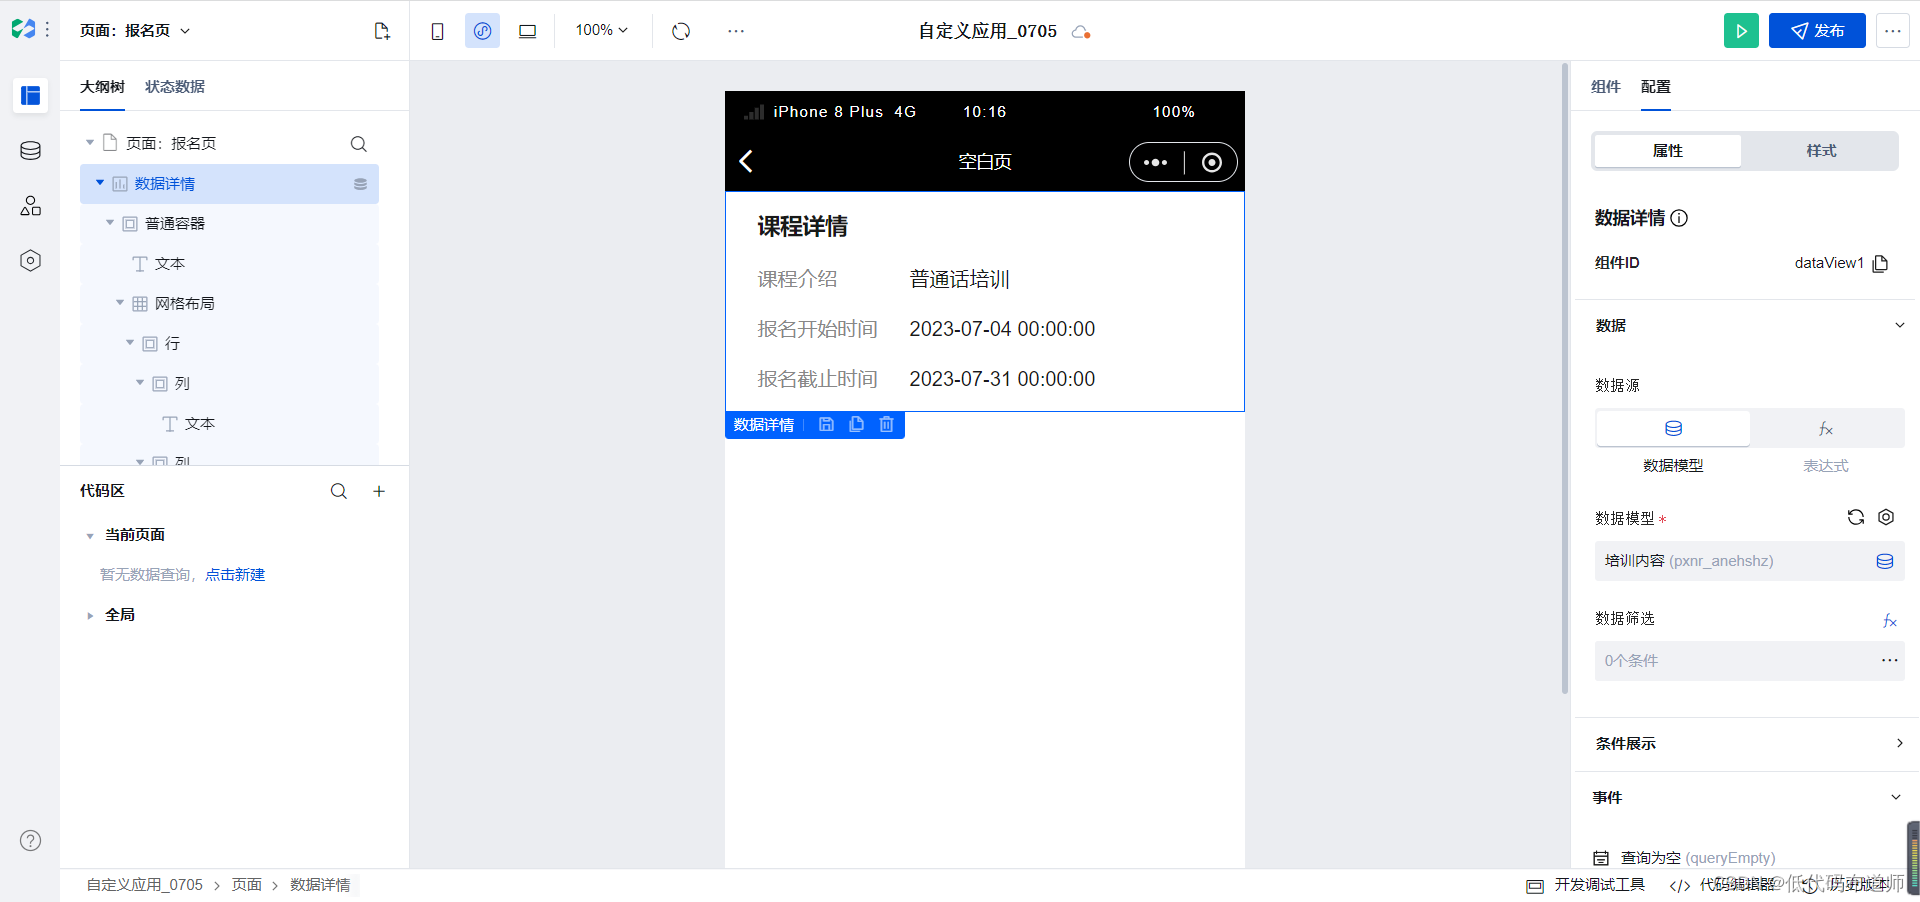Copy the component ID dataView1
1920x902 pixels.
pos(1880,264)
